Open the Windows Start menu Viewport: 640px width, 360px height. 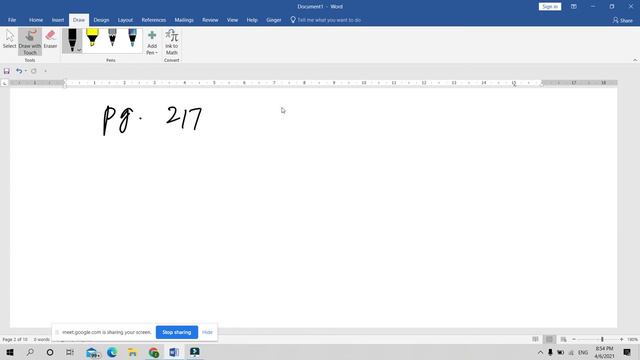coord(10,352)
